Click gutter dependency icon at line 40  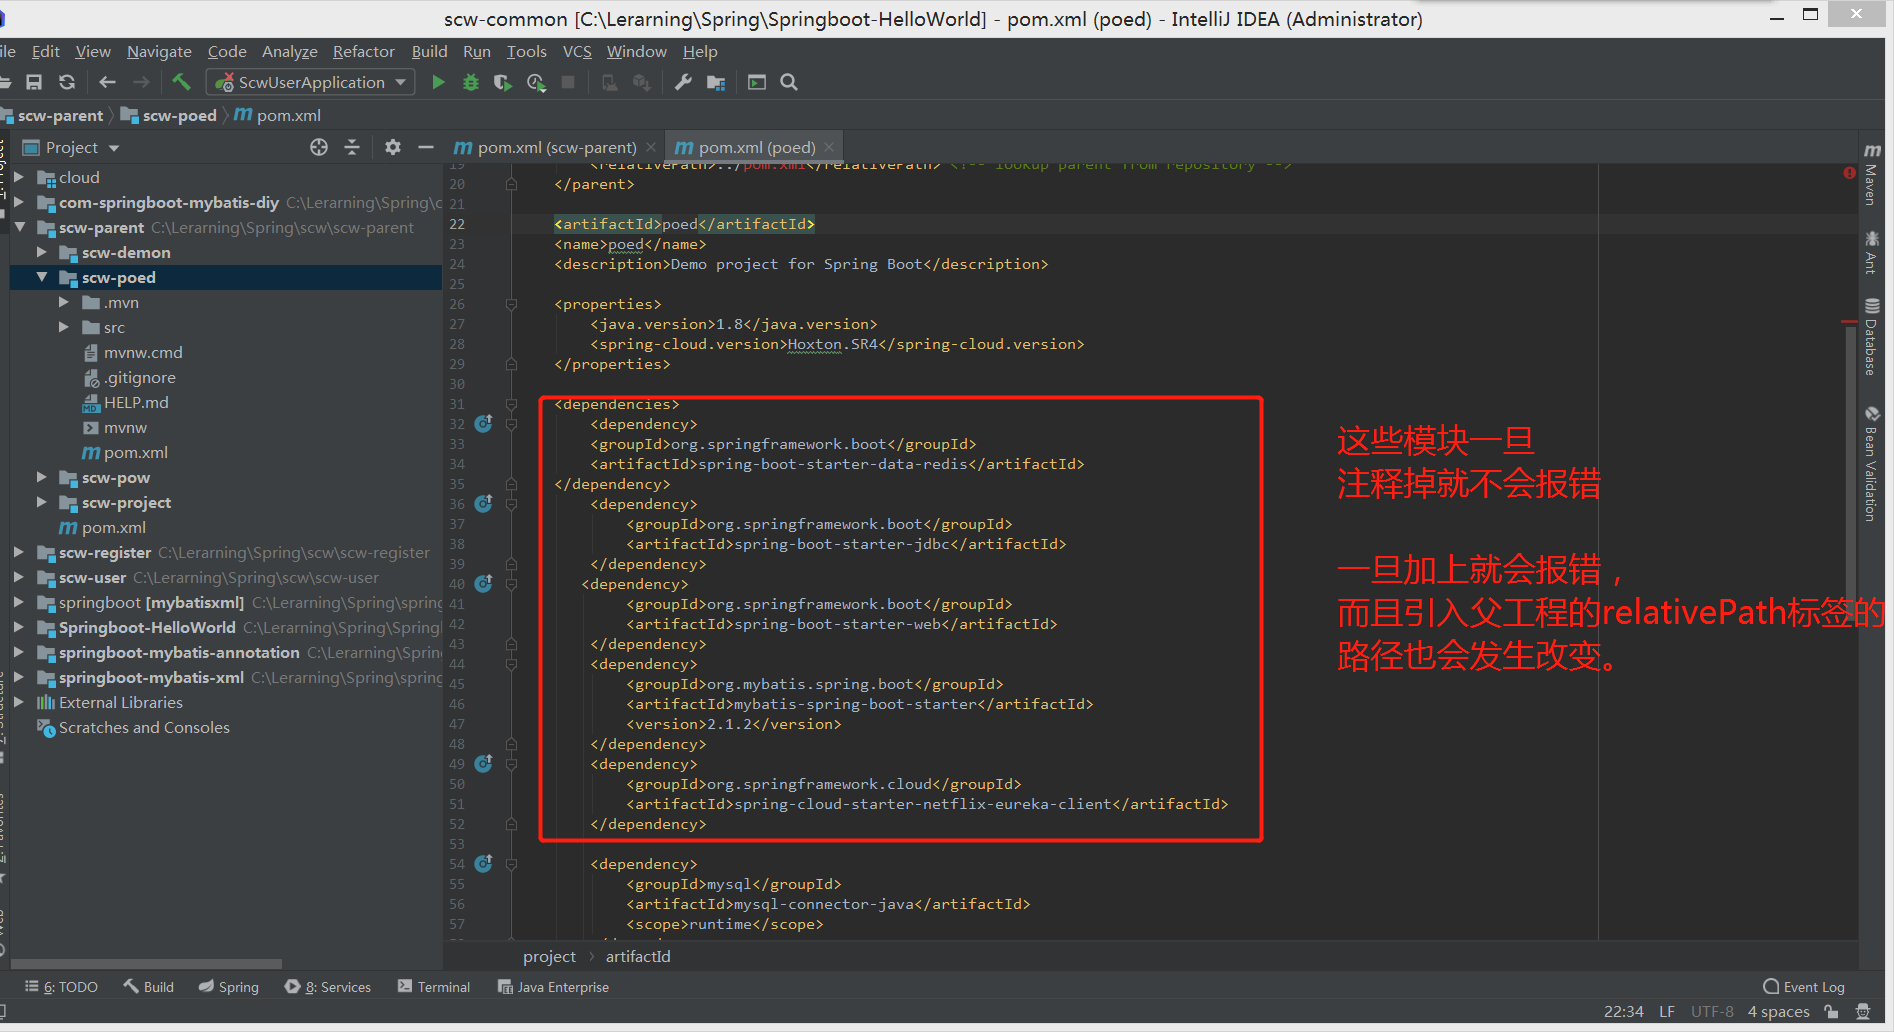pyautogui.click(x=484, y=583)
